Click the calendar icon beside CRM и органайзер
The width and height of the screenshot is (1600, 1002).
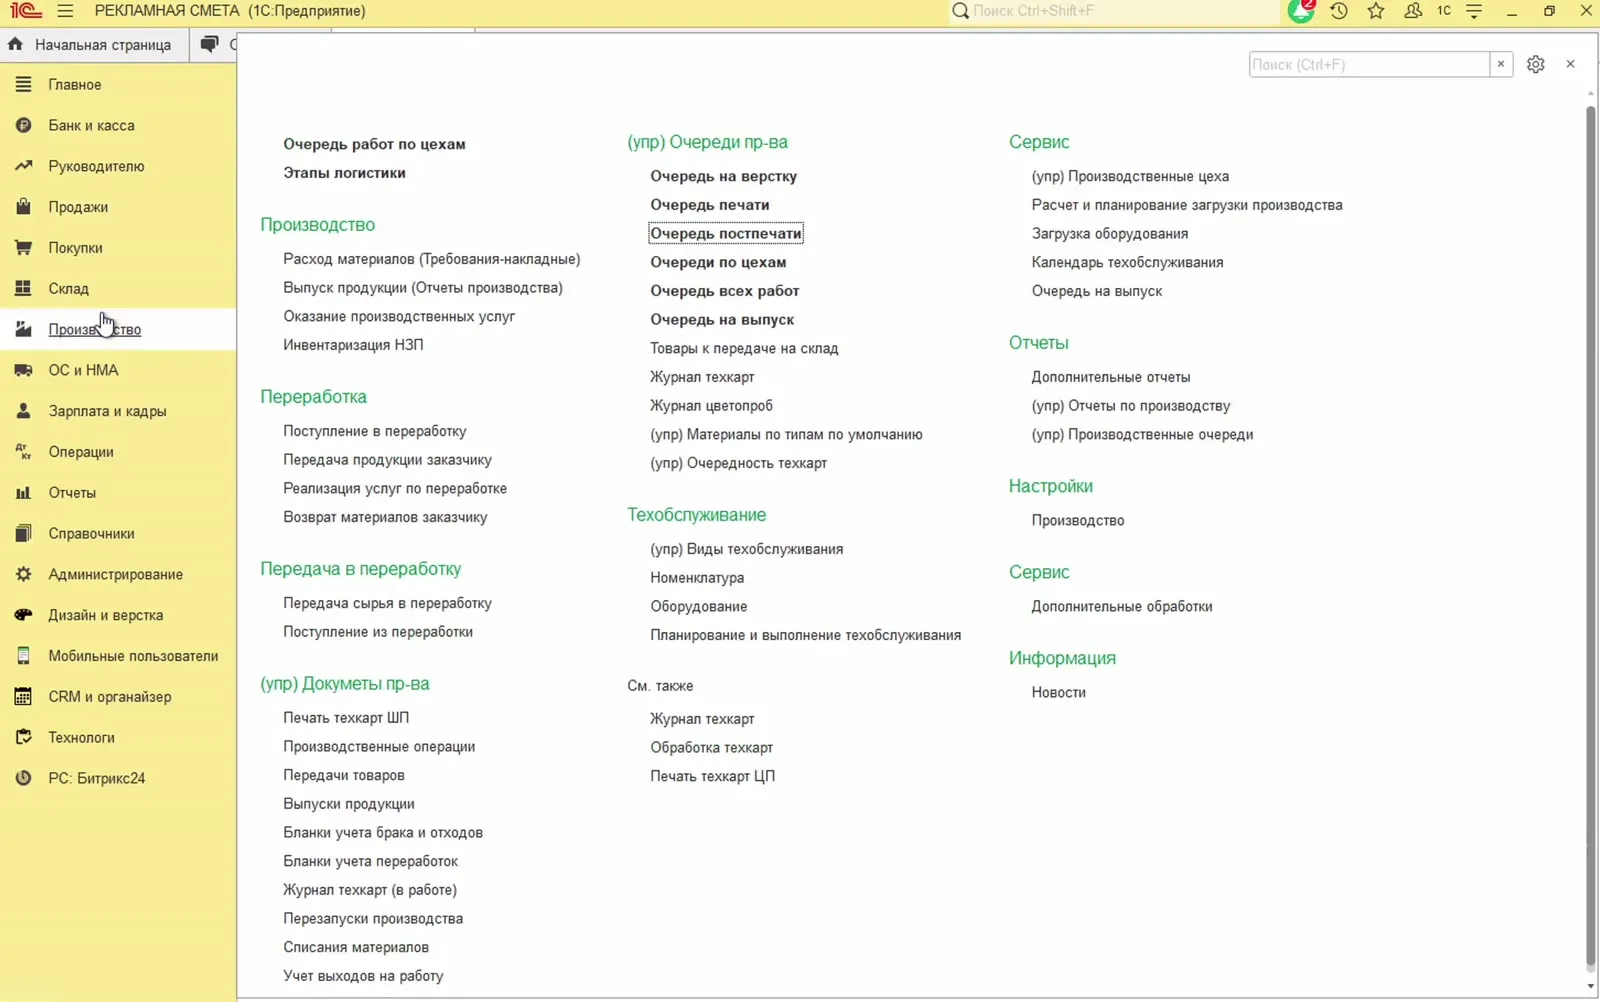pyautogui.click(x=23, y=697)
